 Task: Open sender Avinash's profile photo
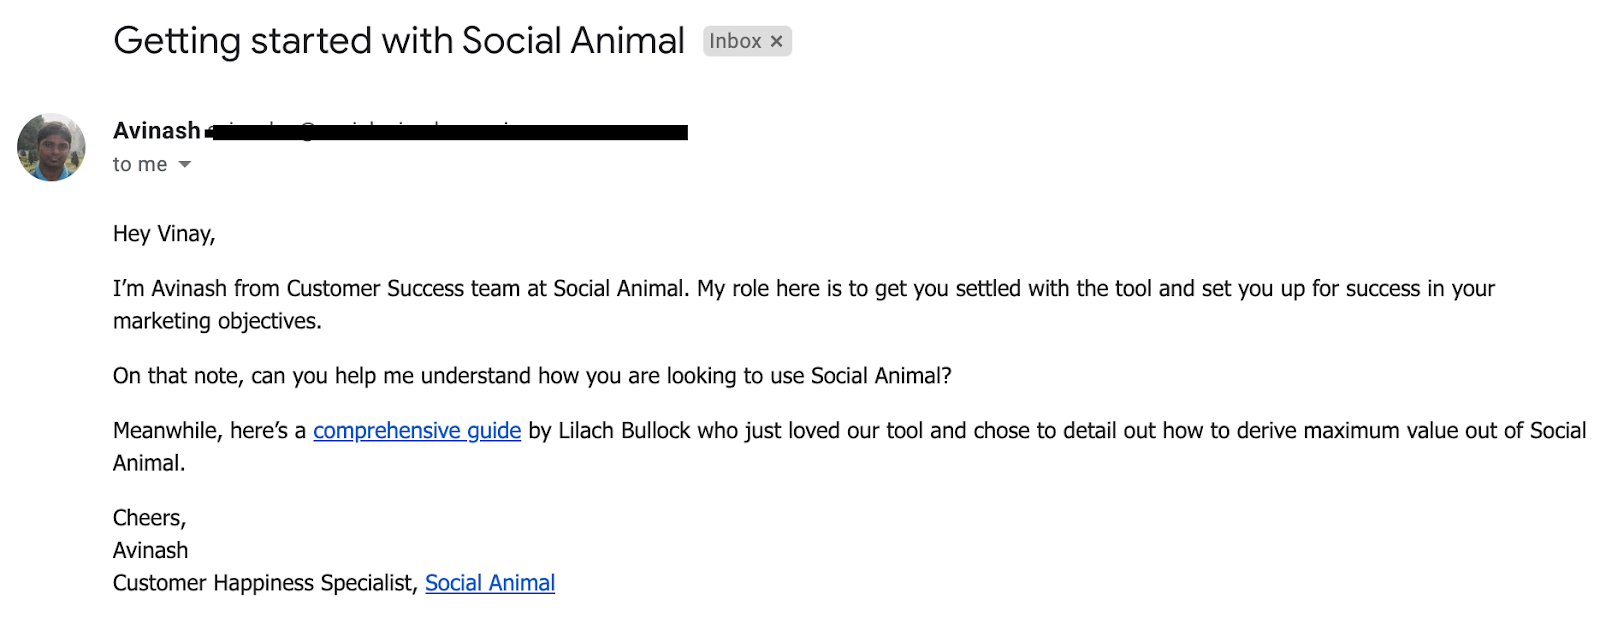pos(51,147)
